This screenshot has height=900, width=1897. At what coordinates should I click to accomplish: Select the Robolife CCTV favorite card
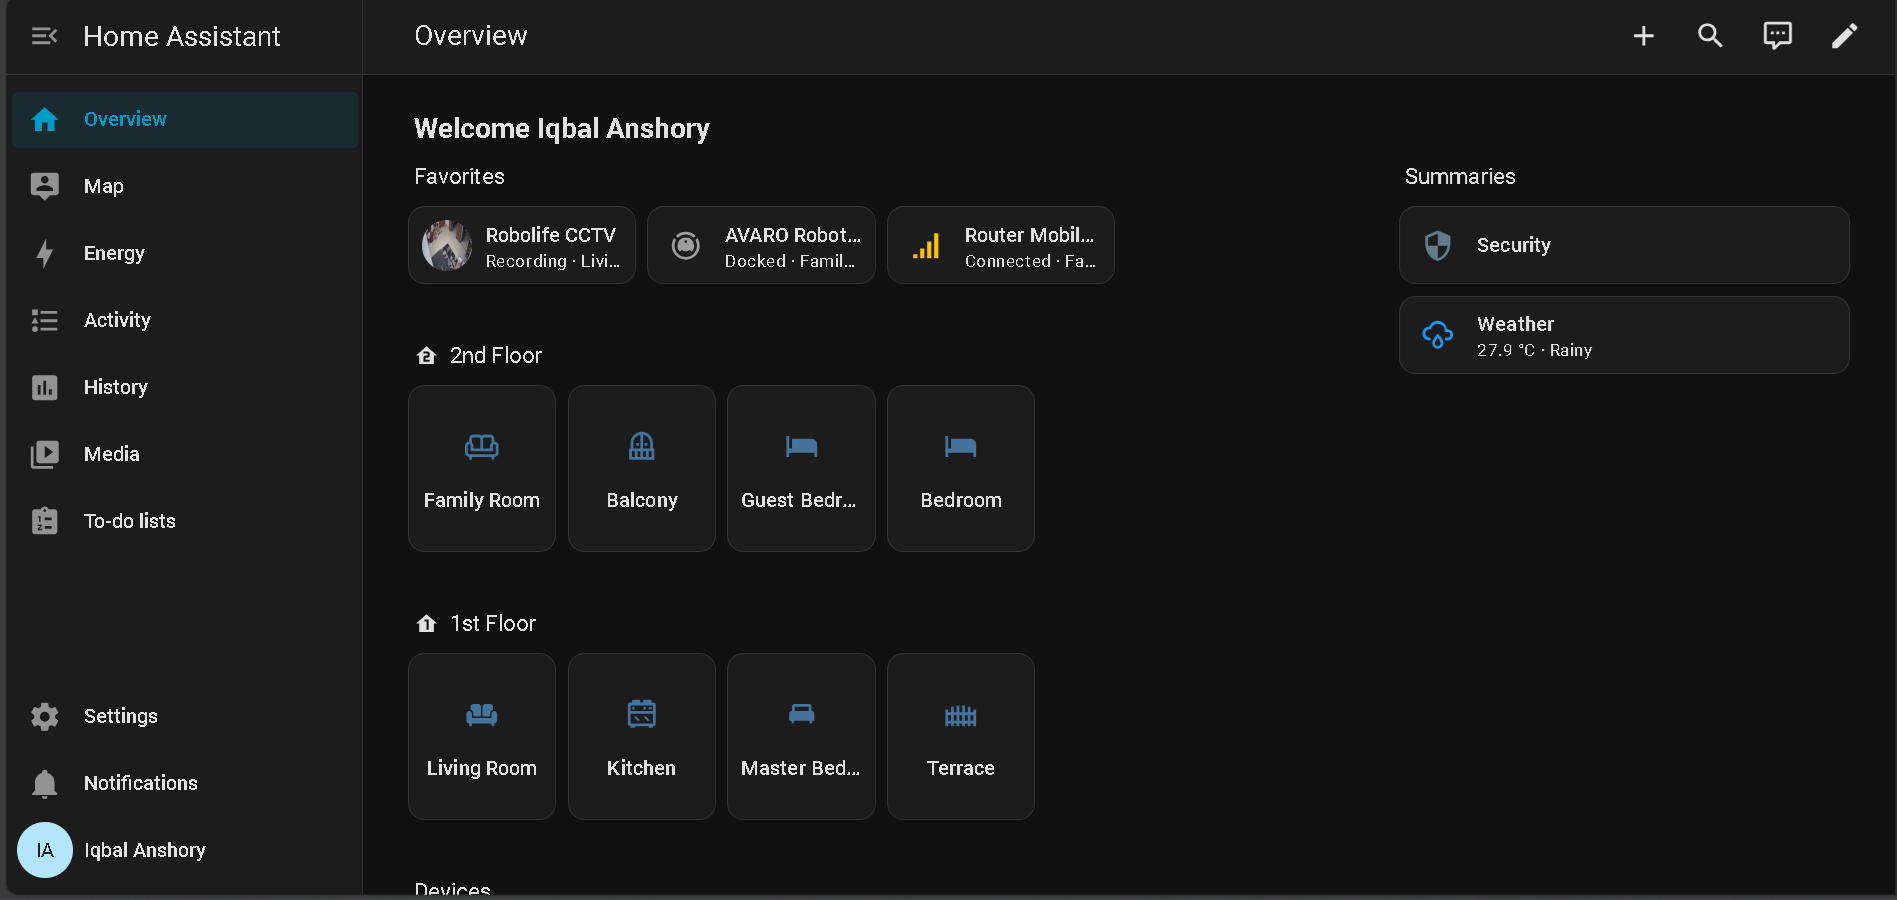[521, 245]
